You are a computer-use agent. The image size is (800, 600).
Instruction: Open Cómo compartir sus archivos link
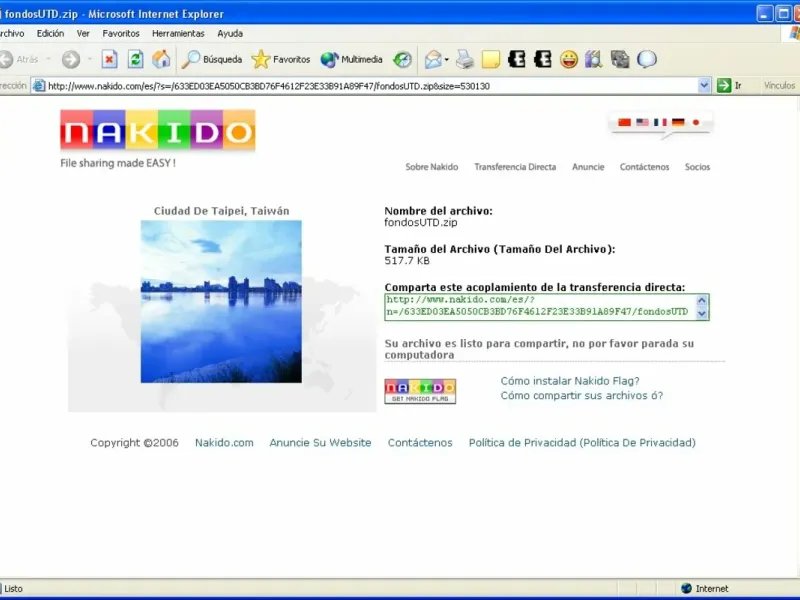pos(582,395)
